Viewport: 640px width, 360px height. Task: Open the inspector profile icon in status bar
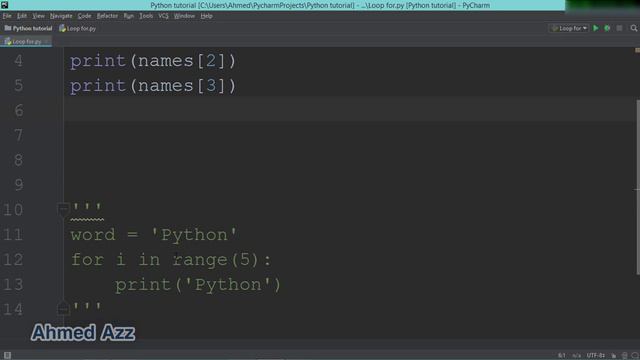click(x=624, y=356)
